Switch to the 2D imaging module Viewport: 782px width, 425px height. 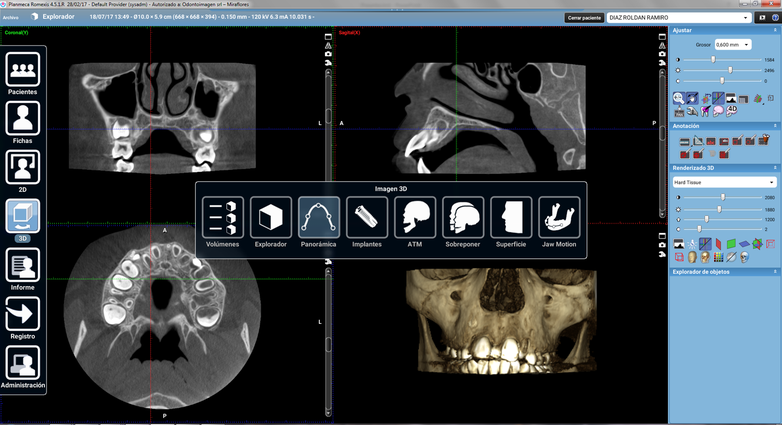(22, 171)
